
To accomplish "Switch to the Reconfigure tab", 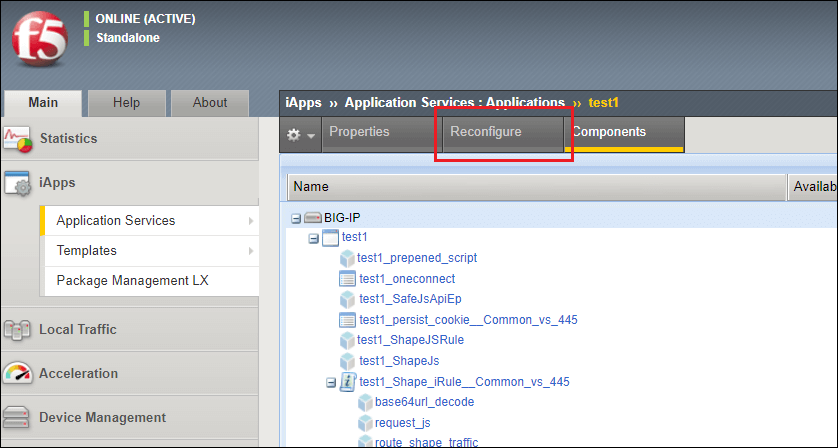I will [486, 132].
